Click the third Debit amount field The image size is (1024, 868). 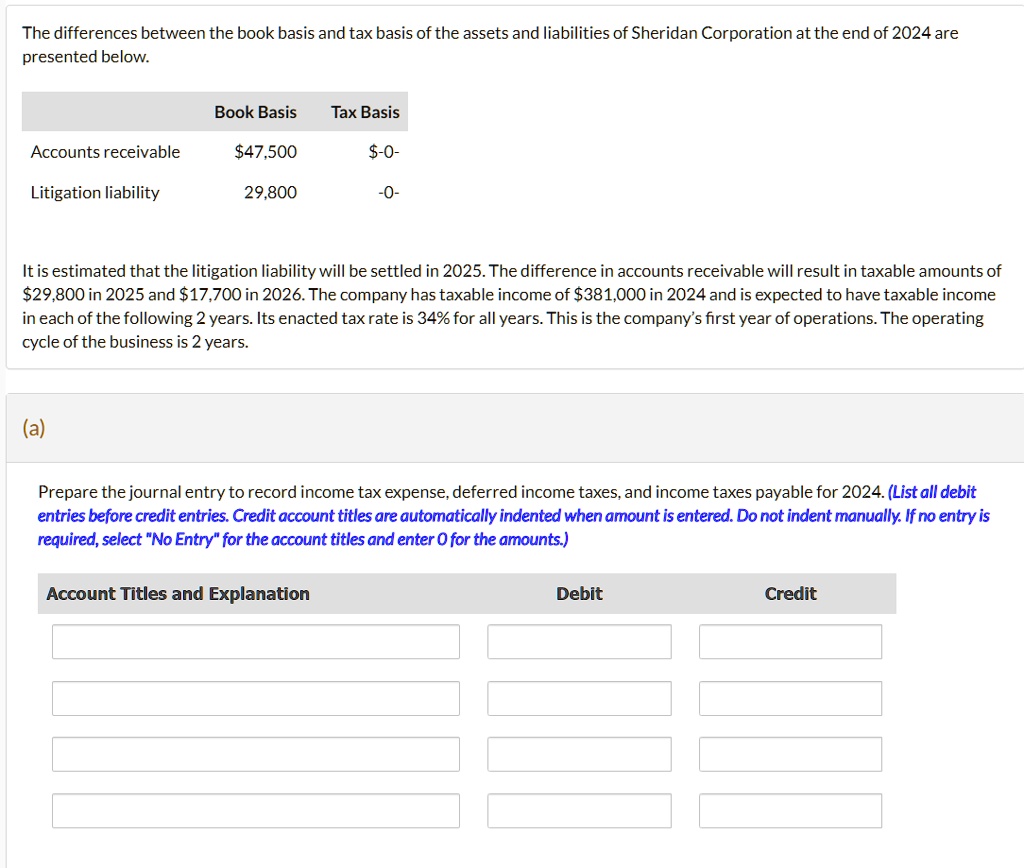pyautogui.click(x=579, y=754)
